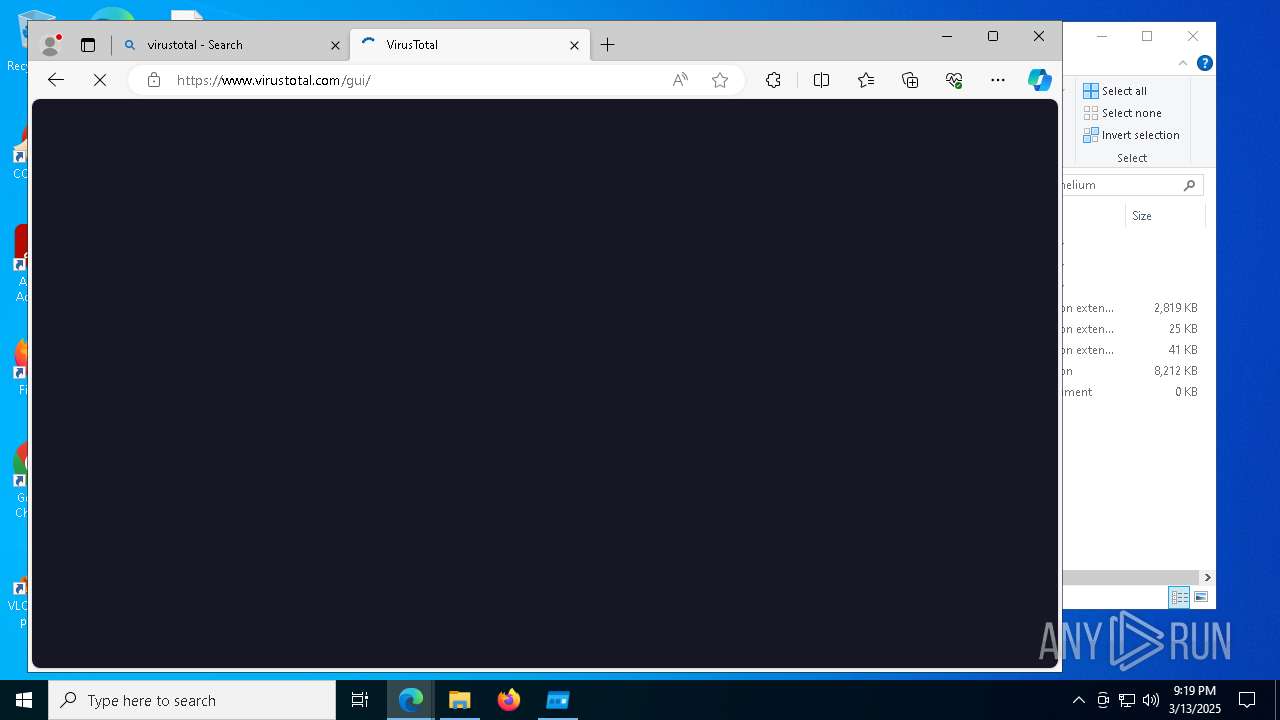The width and height of the screenshot is (1280, 720).
Task: Choose Select all in File Explorer
Action: pyautogui.click(x=1115, y=91)
